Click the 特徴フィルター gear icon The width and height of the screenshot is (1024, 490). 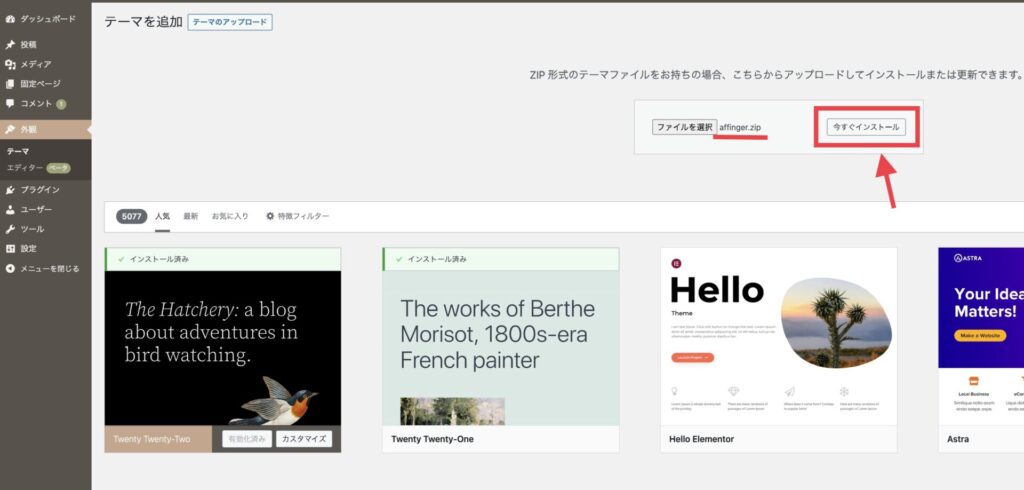270,216
